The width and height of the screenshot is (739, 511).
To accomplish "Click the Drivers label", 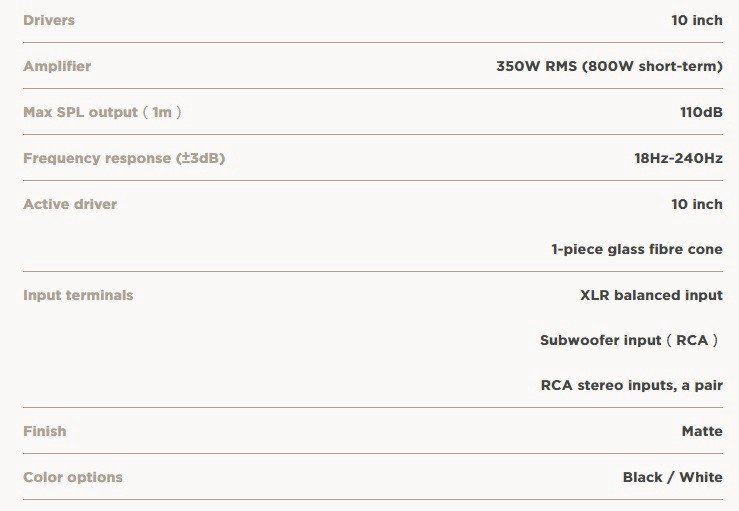I will pos(49,20).
